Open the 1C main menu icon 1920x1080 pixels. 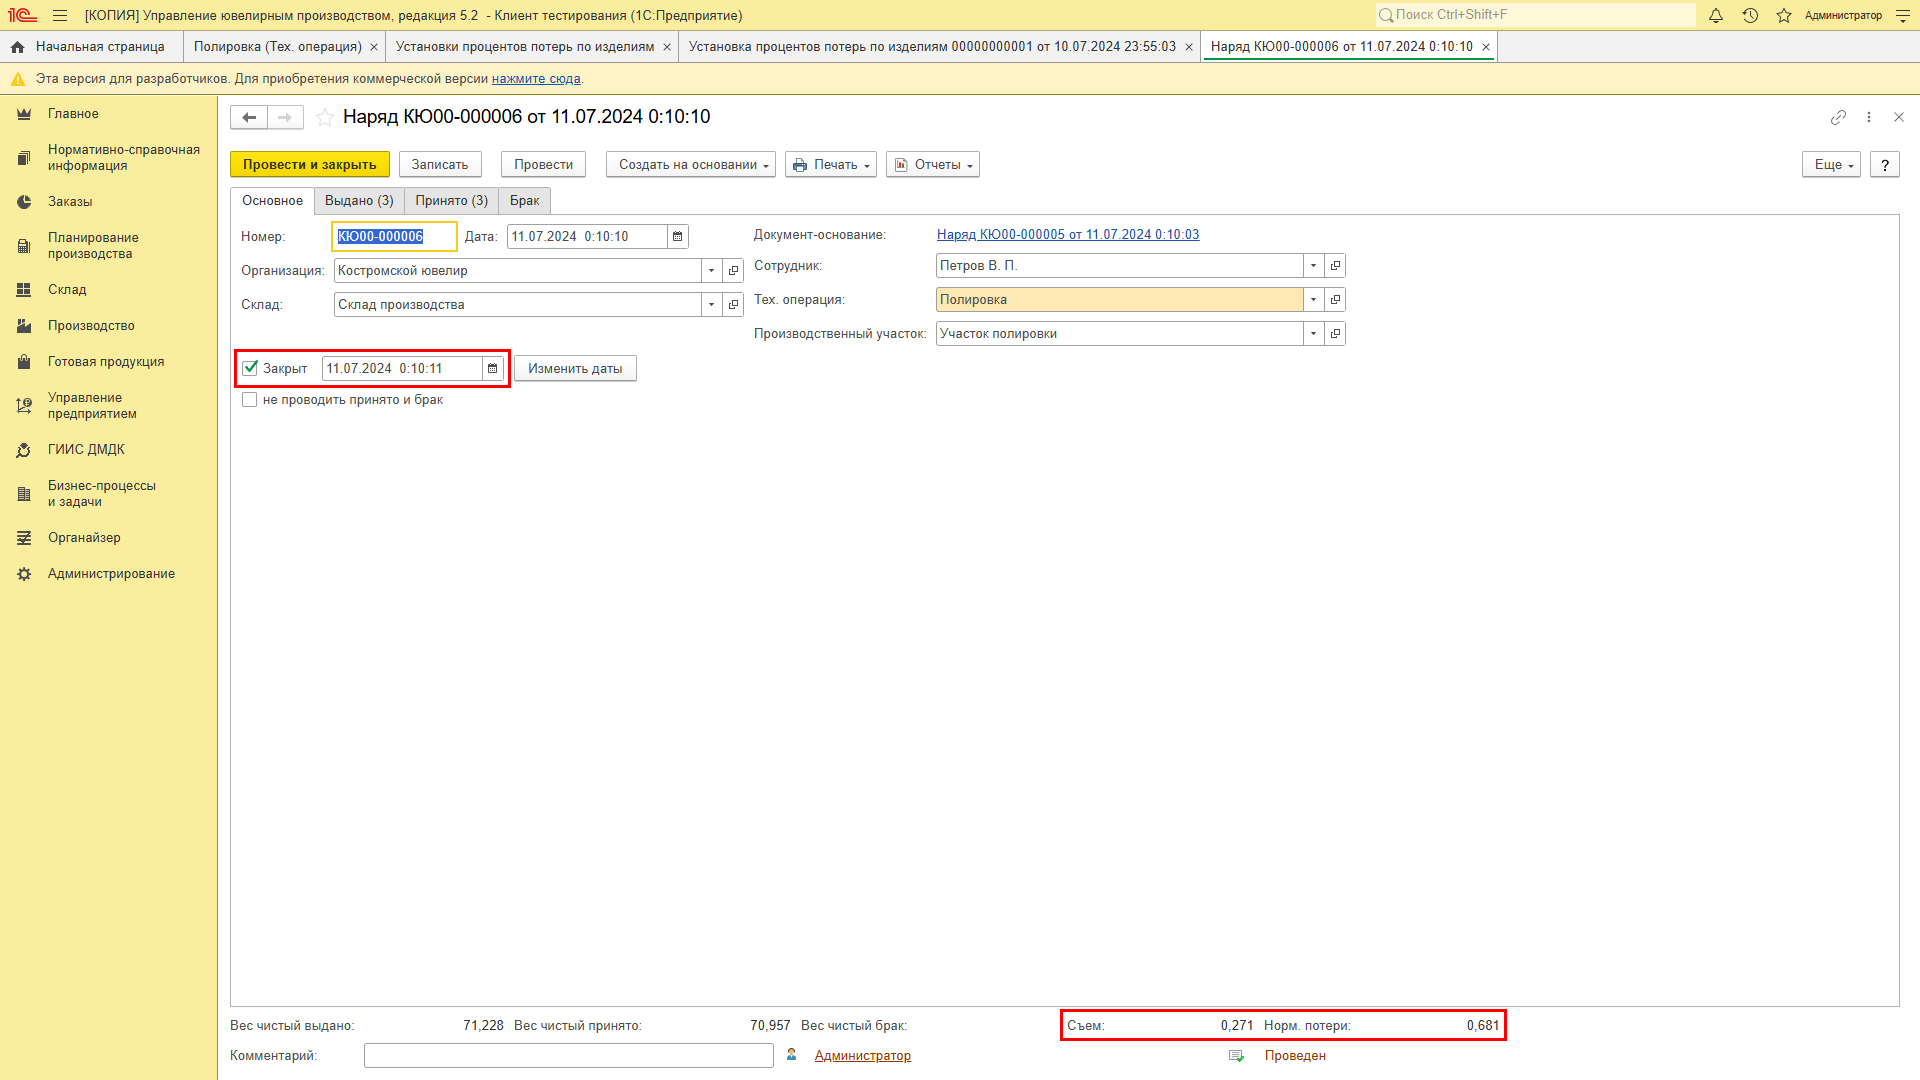click(22, 15)
